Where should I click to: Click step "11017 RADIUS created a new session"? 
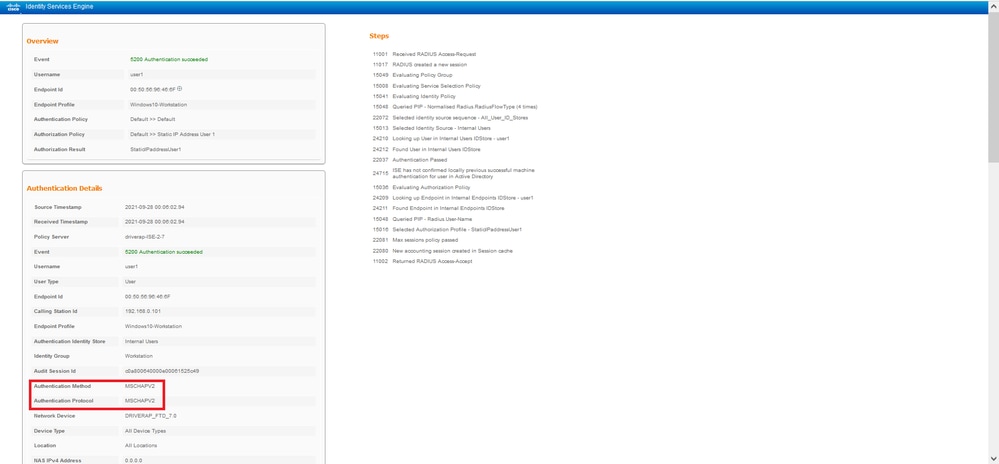coord(420,64)
